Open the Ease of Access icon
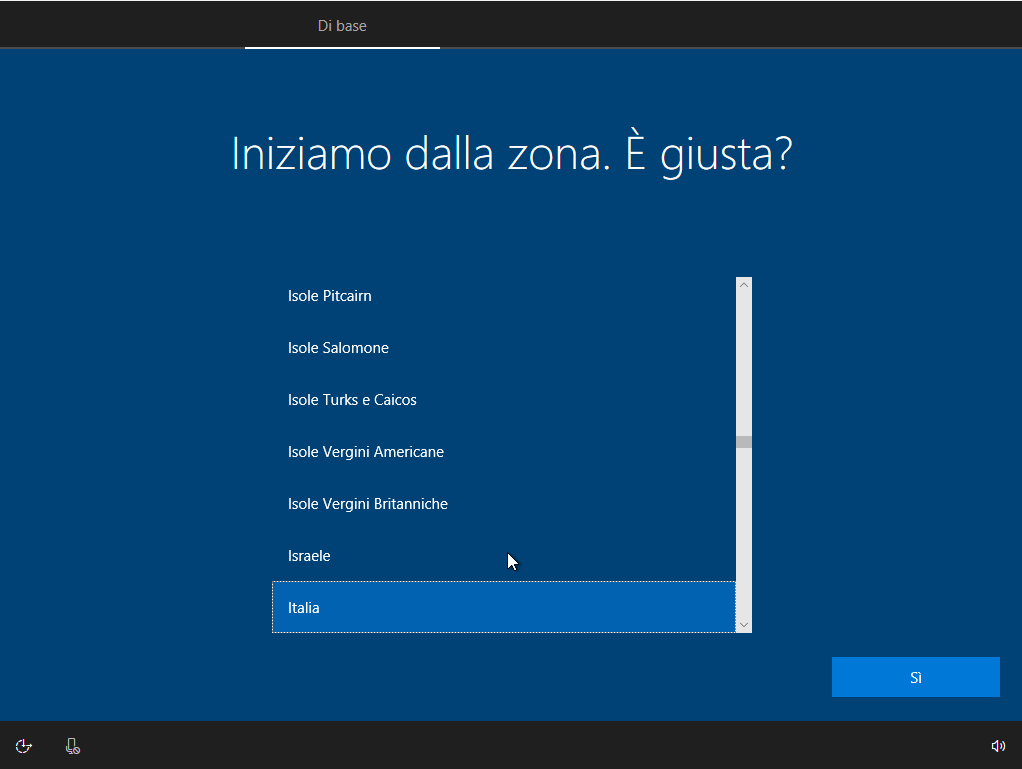Viewport: 1022px width, 769px height. [x=23, y=746]
